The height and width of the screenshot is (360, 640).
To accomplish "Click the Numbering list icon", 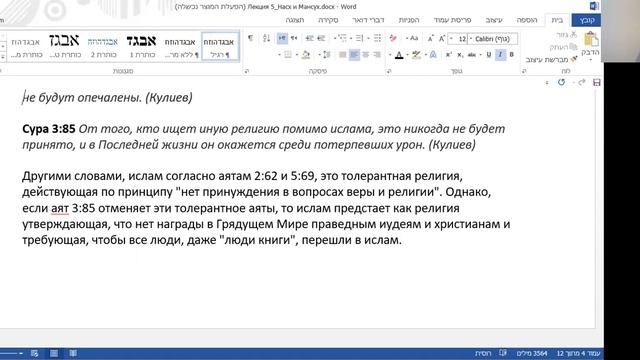I will pyautogui.click(x=359, y=38).
